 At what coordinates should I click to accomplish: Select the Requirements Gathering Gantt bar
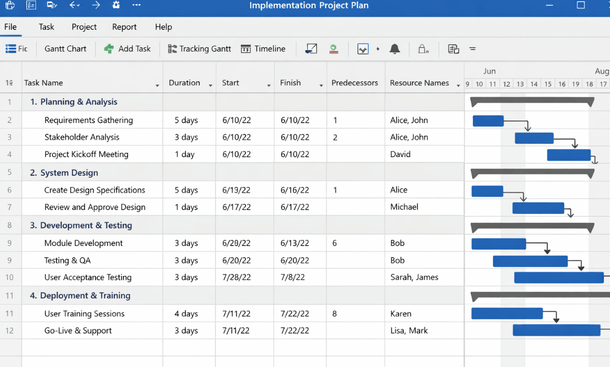pyautogui.click(x=488, y=121)
